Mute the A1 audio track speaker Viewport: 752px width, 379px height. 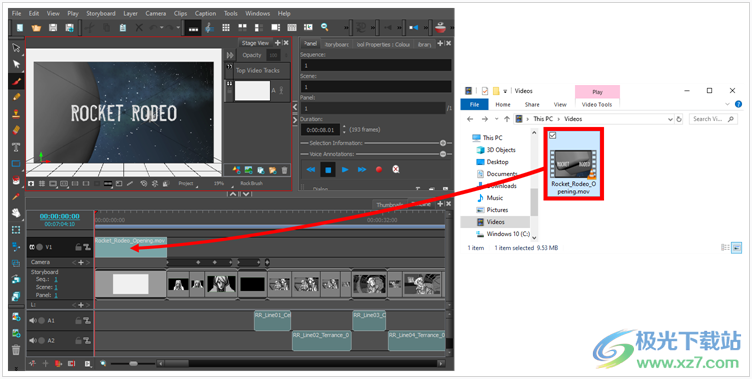pos(33,320)
